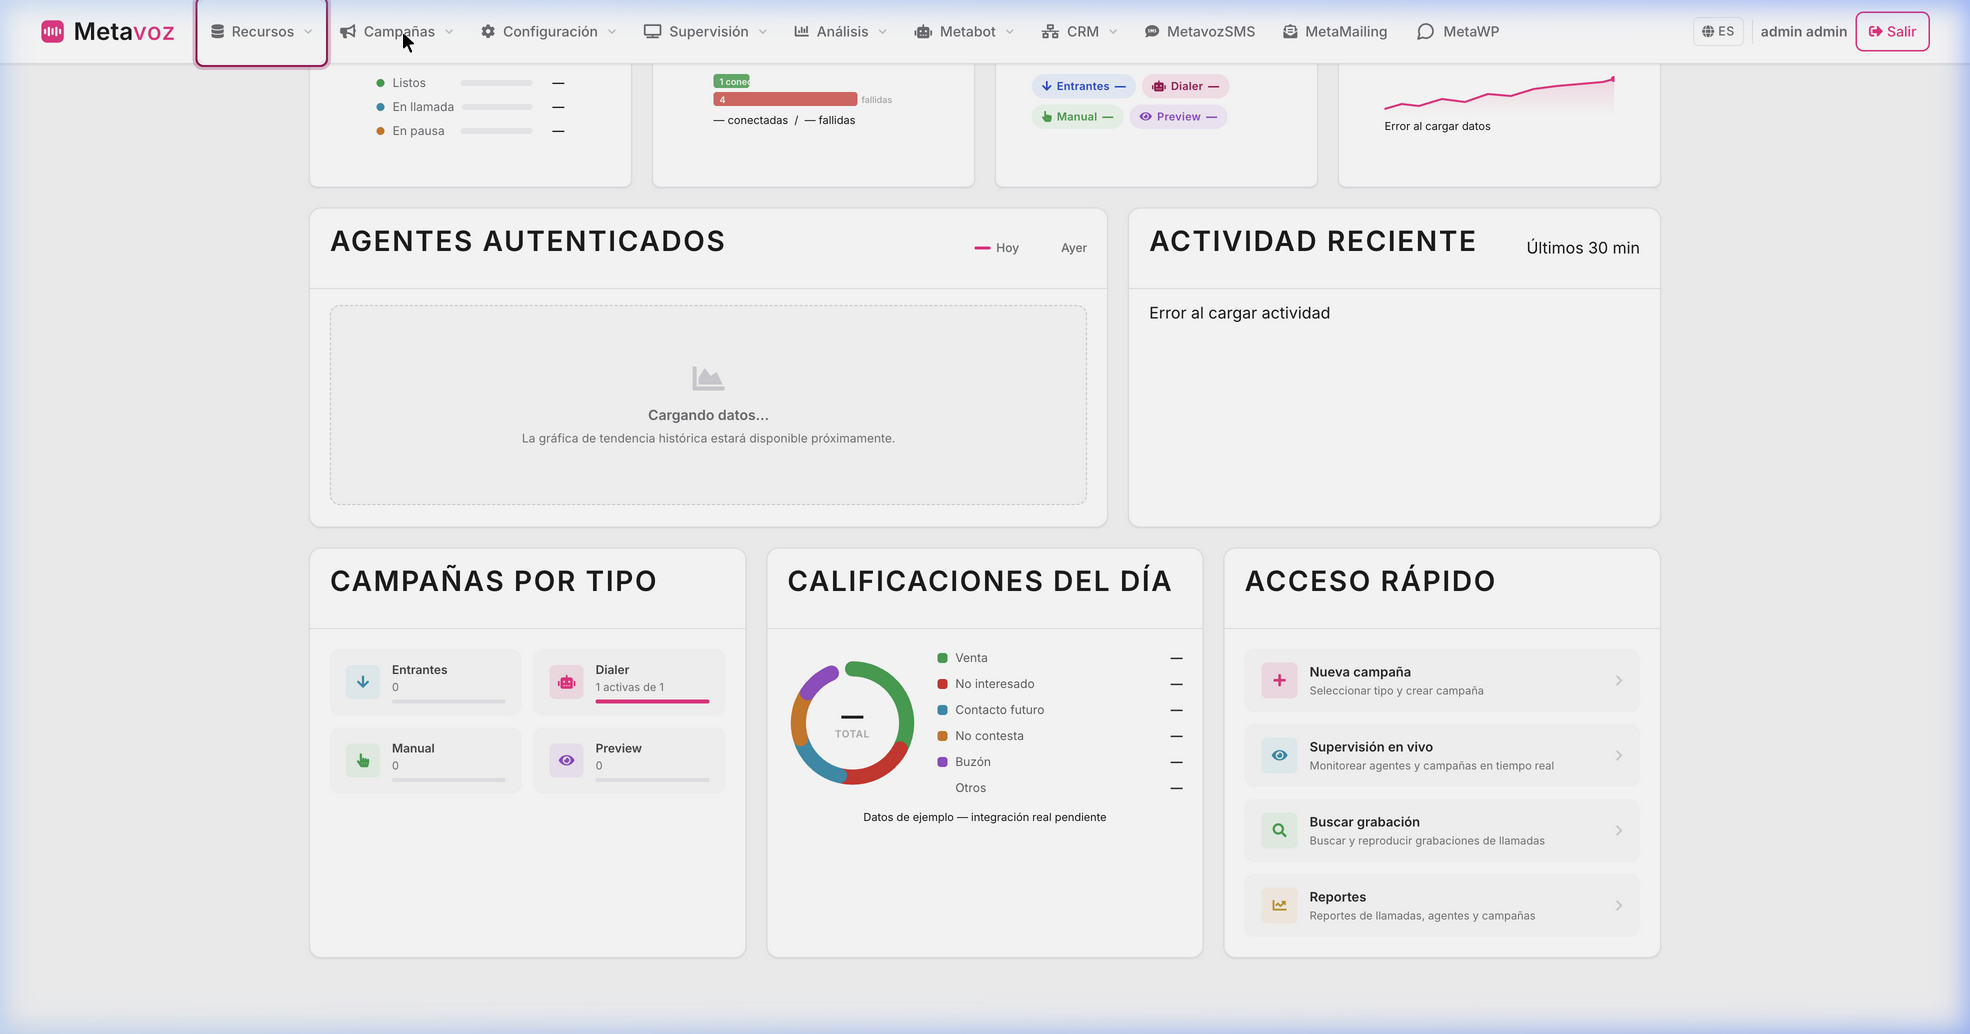Expand the Metabot dropdown chevron

1010,32
